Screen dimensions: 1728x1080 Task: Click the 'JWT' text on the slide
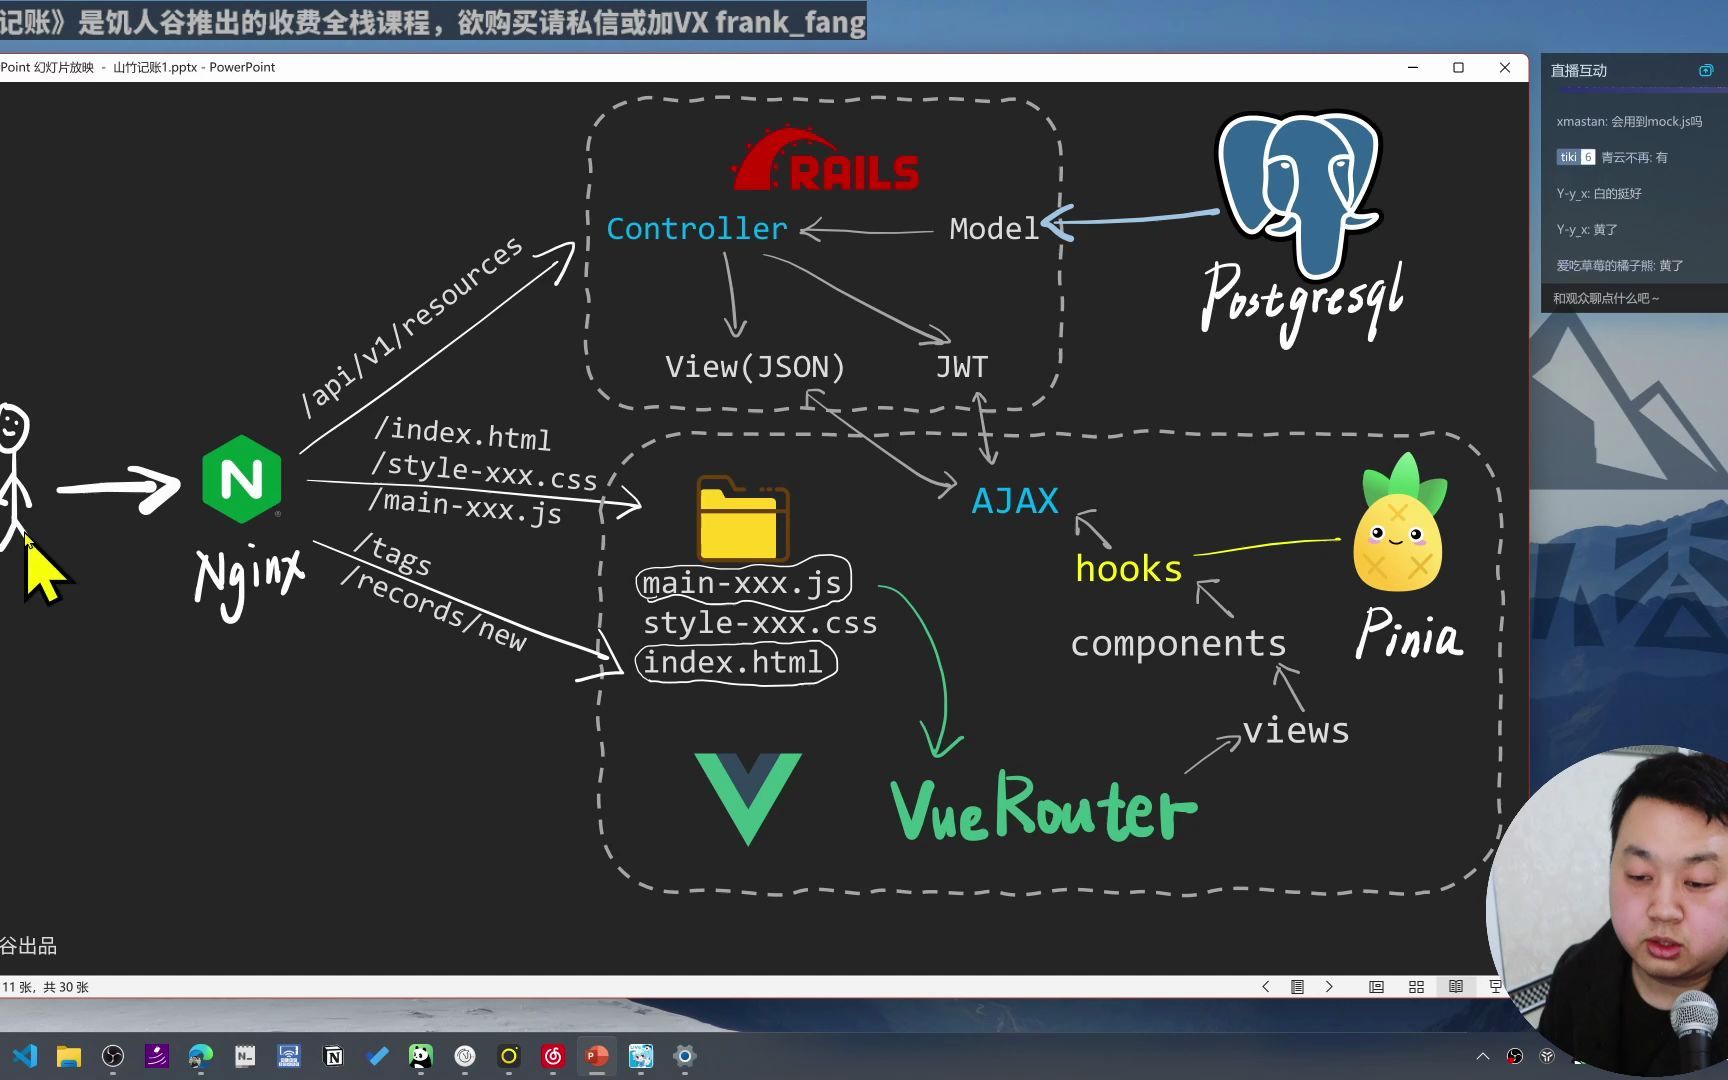(x=962, y=367)
